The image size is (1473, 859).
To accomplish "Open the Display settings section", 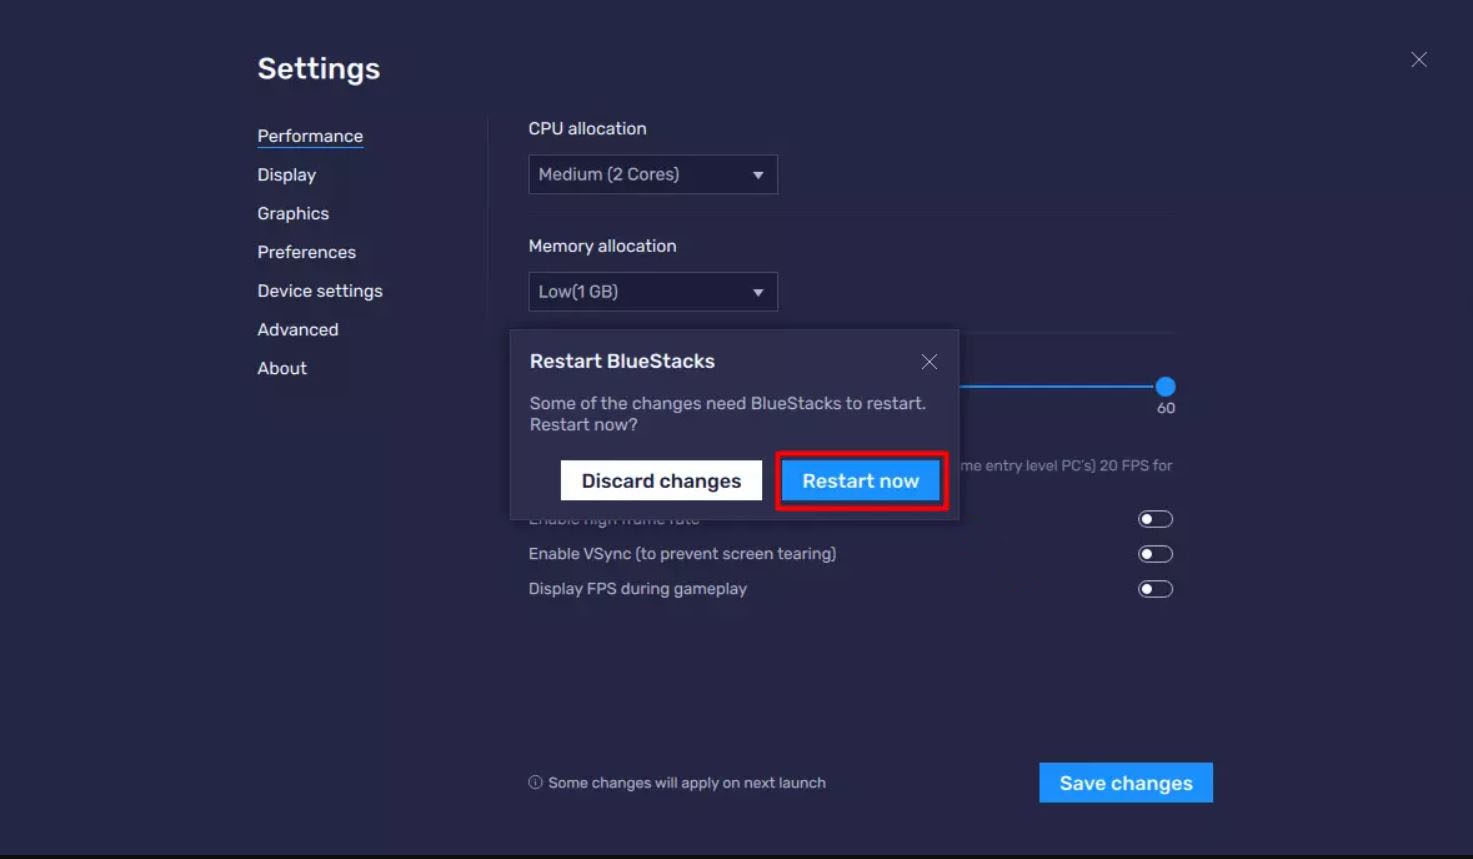I will point(286,174).
